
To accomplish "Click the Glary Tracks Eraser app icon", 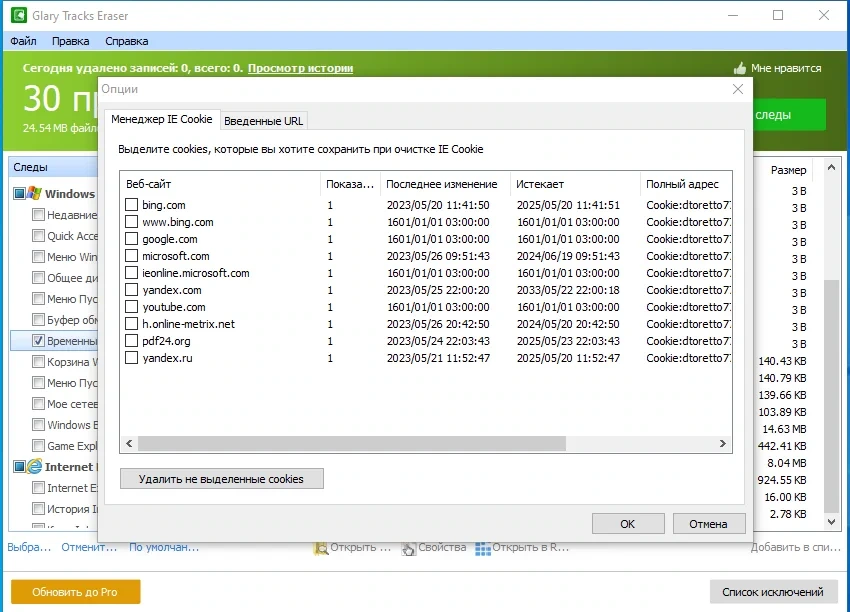I will (19, 15).
